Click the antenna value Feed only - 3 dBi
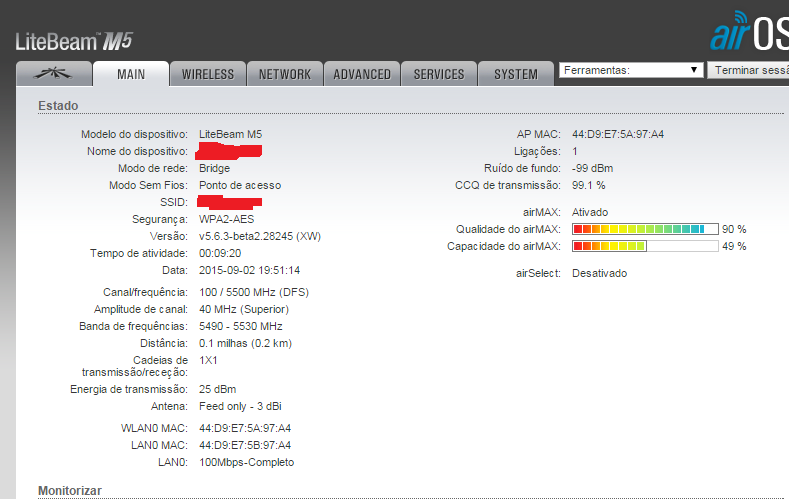Screen dimensions: 789x499 (240, 406)
